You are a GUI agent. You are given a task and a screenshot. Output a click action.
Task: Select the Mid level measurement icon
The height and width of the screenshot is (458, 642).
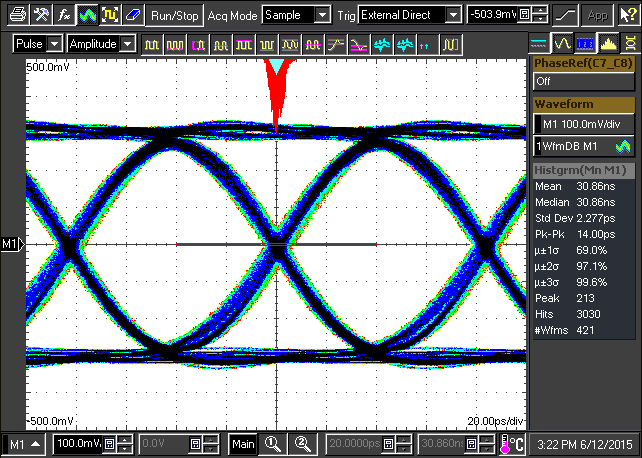point(221,44)
